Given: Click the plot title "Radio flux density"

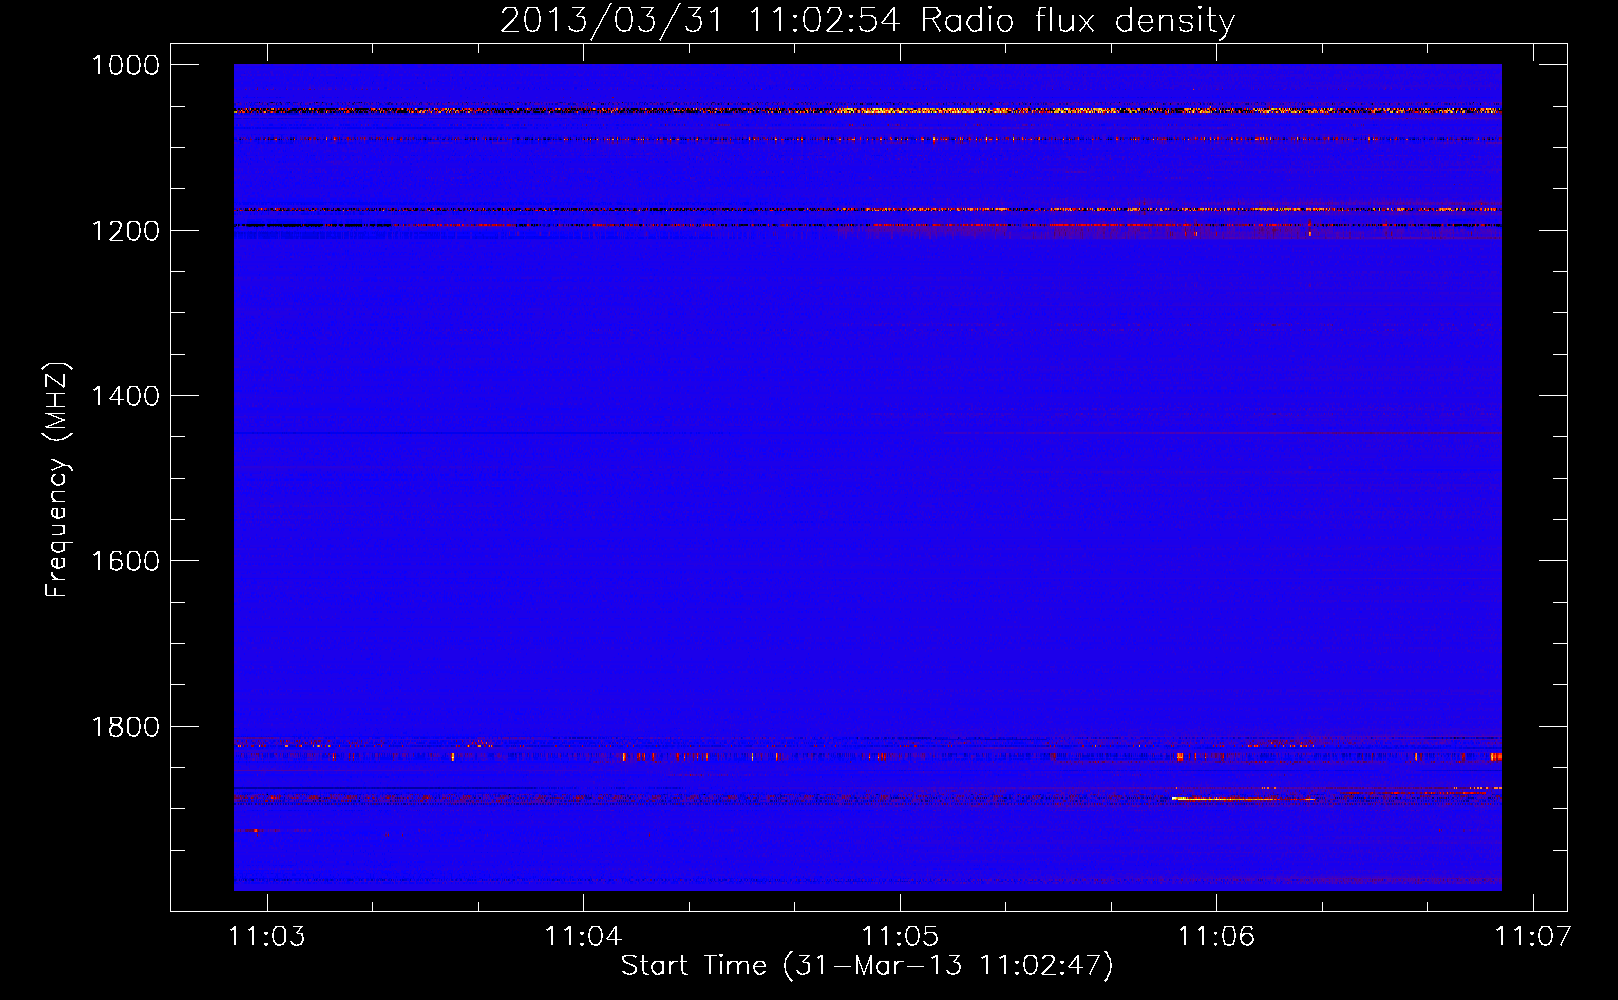Looking at the screenshot, I should click(x=1077, y=20).
